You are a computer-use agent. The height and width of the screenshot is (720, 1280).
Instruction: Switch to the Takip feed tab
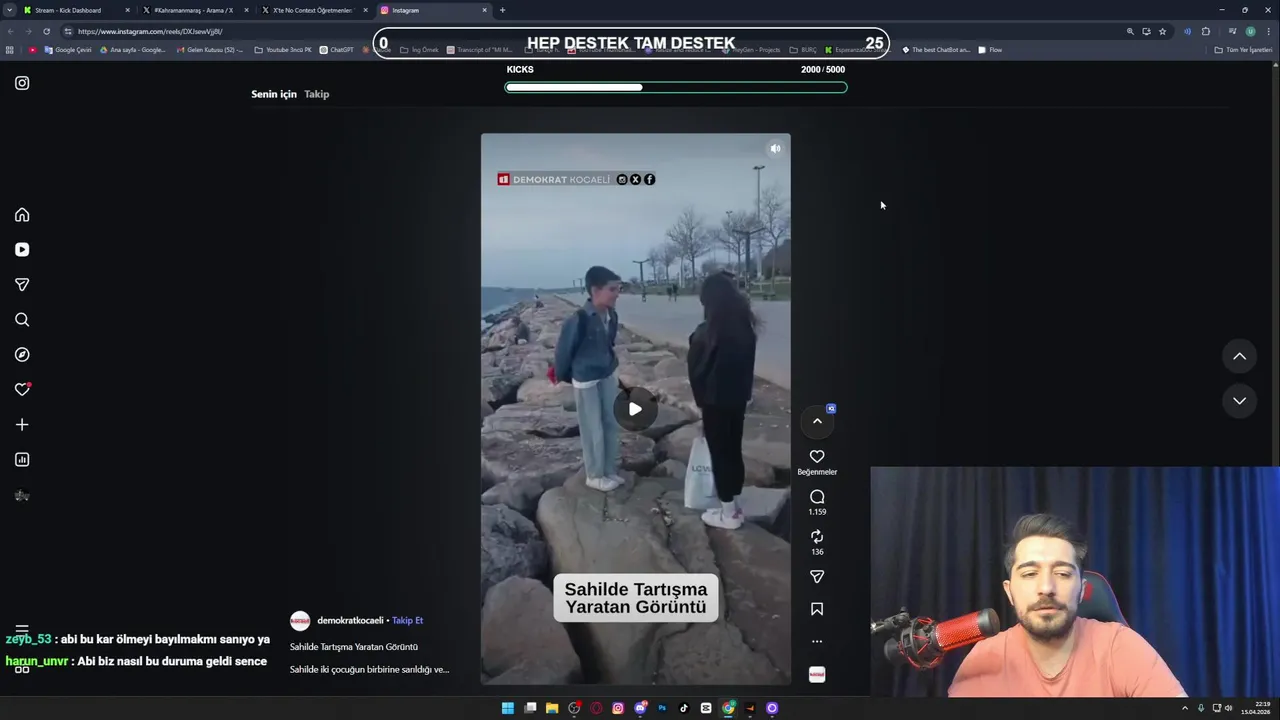(x=317, y=94)
